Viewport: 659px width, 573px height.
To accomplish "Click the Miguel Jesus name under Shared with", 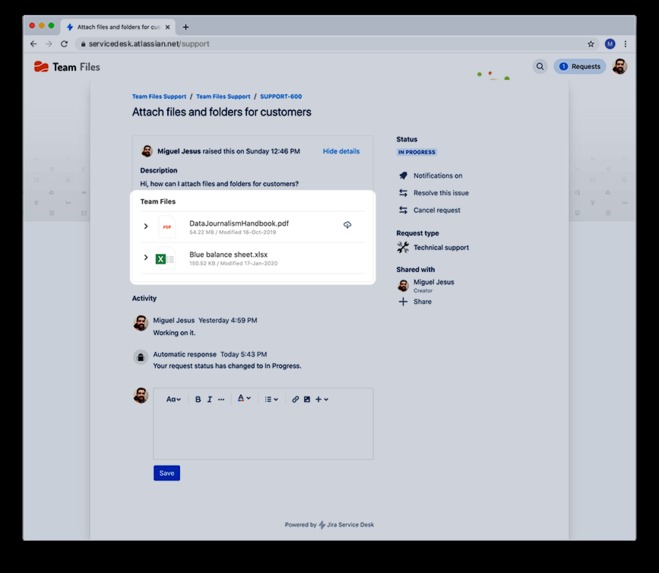I will (434, 282).
